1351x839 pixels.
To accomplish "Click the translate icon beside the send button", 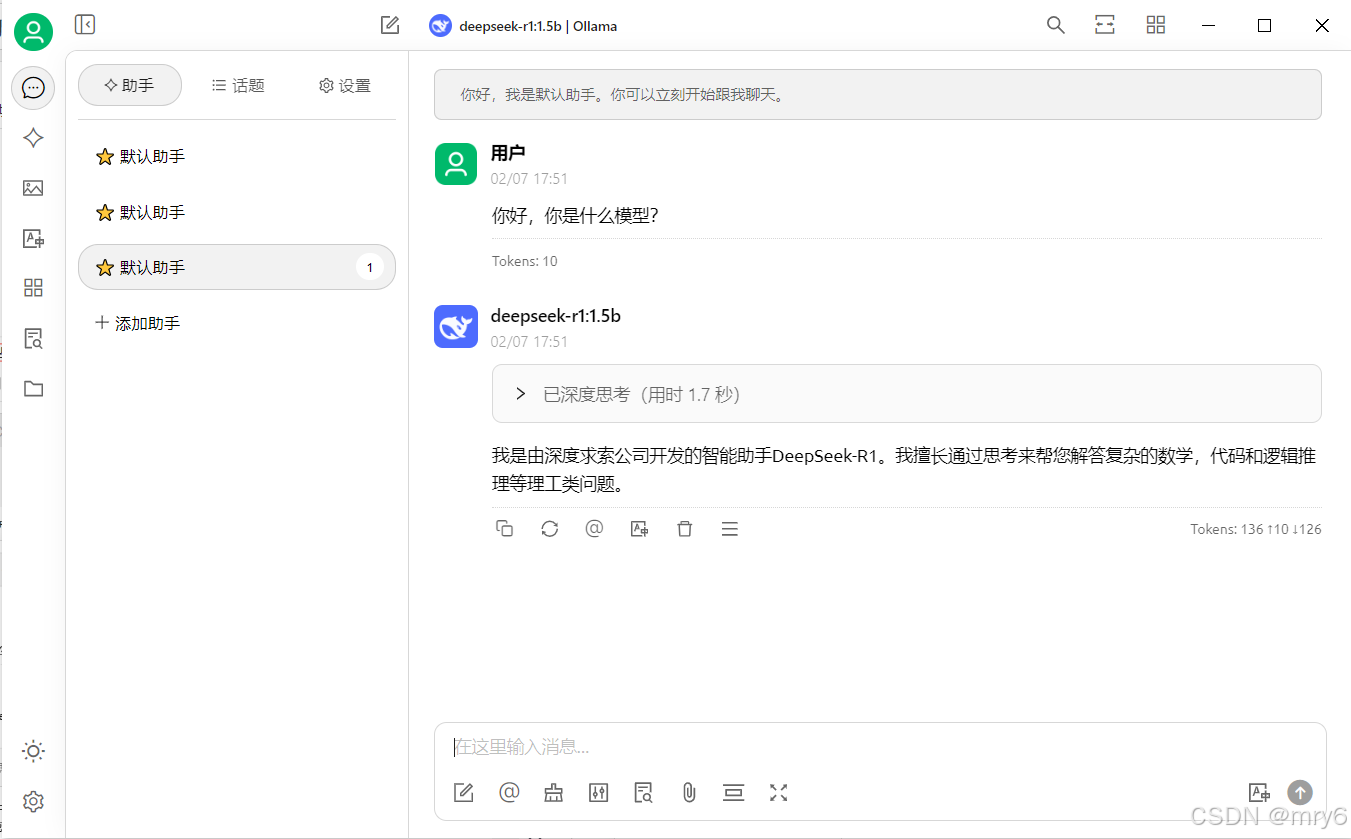I will (x=1259, y=793).
